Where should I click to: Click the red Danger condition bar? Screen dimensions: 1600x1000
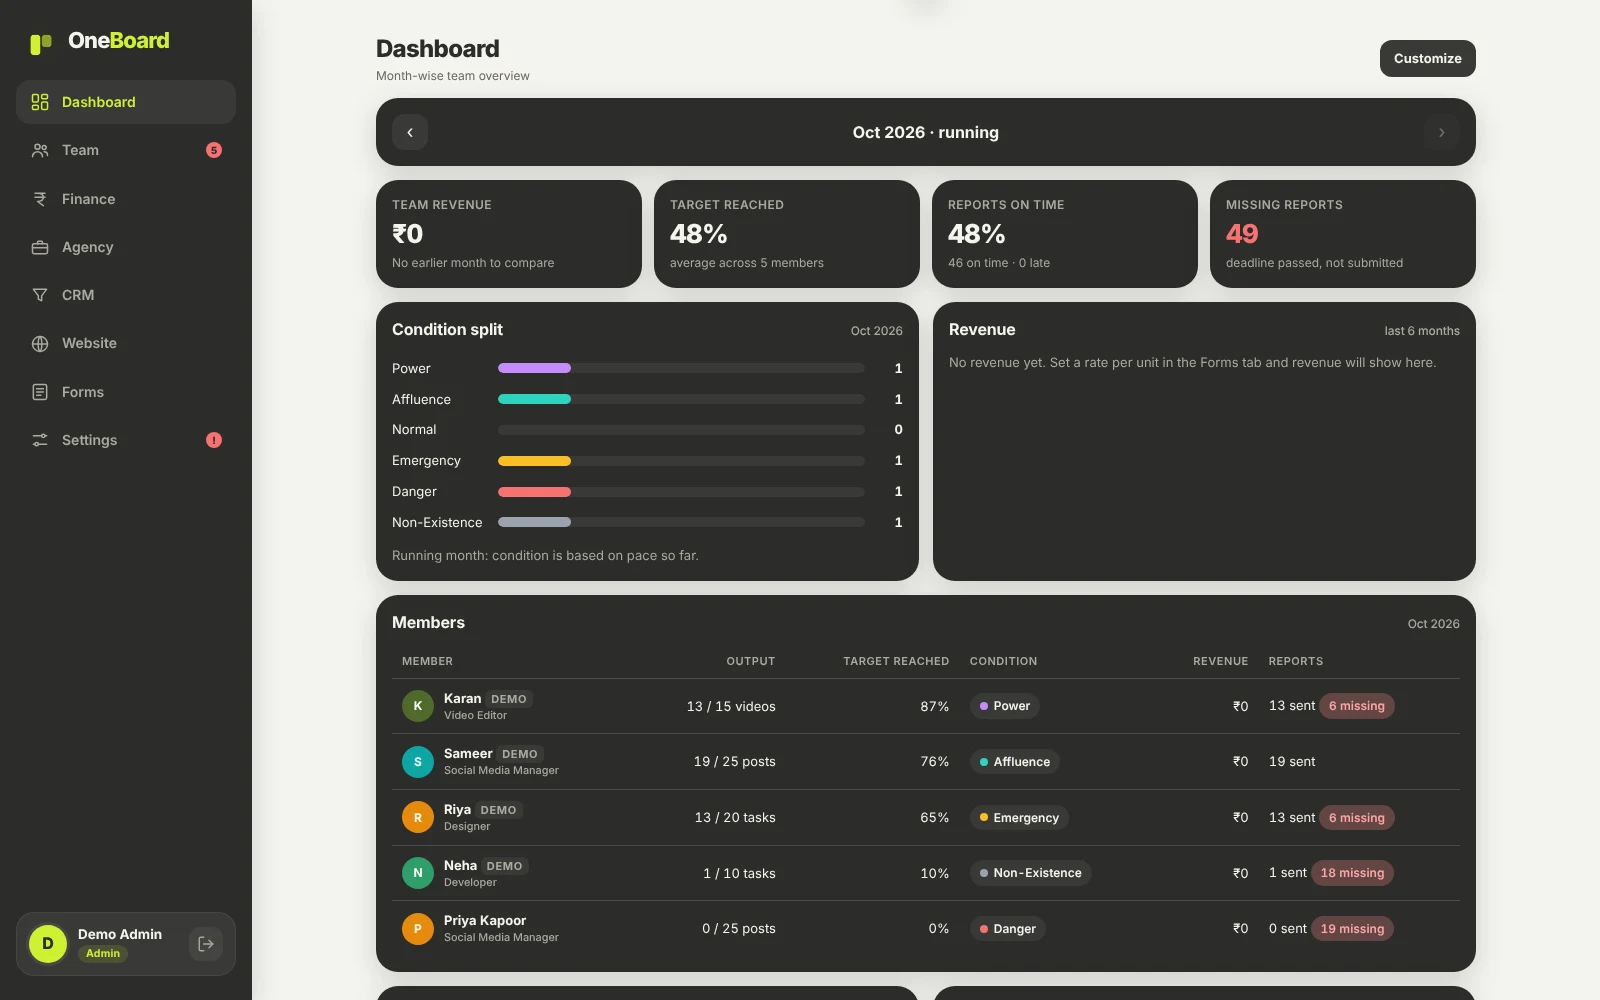(534, 492)
